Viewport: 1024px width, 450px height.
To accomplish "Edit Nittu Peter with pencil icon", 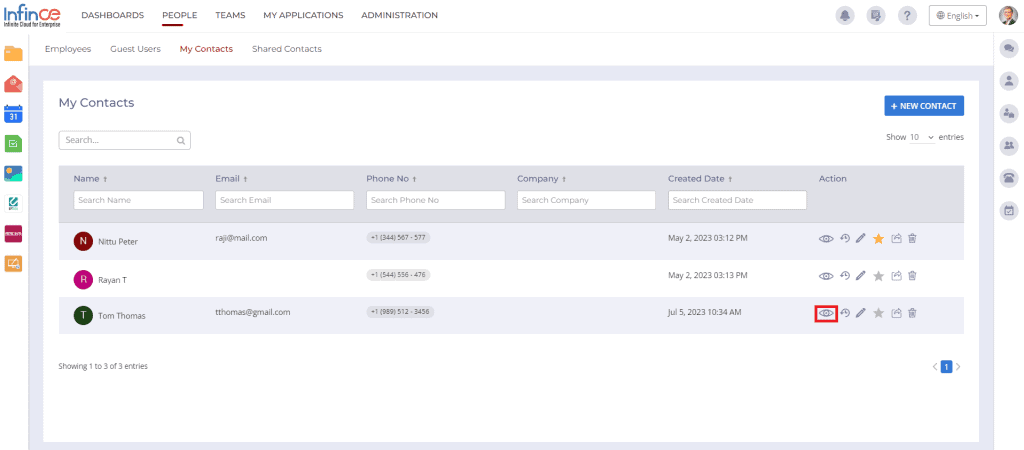I will tap(861, 239).
